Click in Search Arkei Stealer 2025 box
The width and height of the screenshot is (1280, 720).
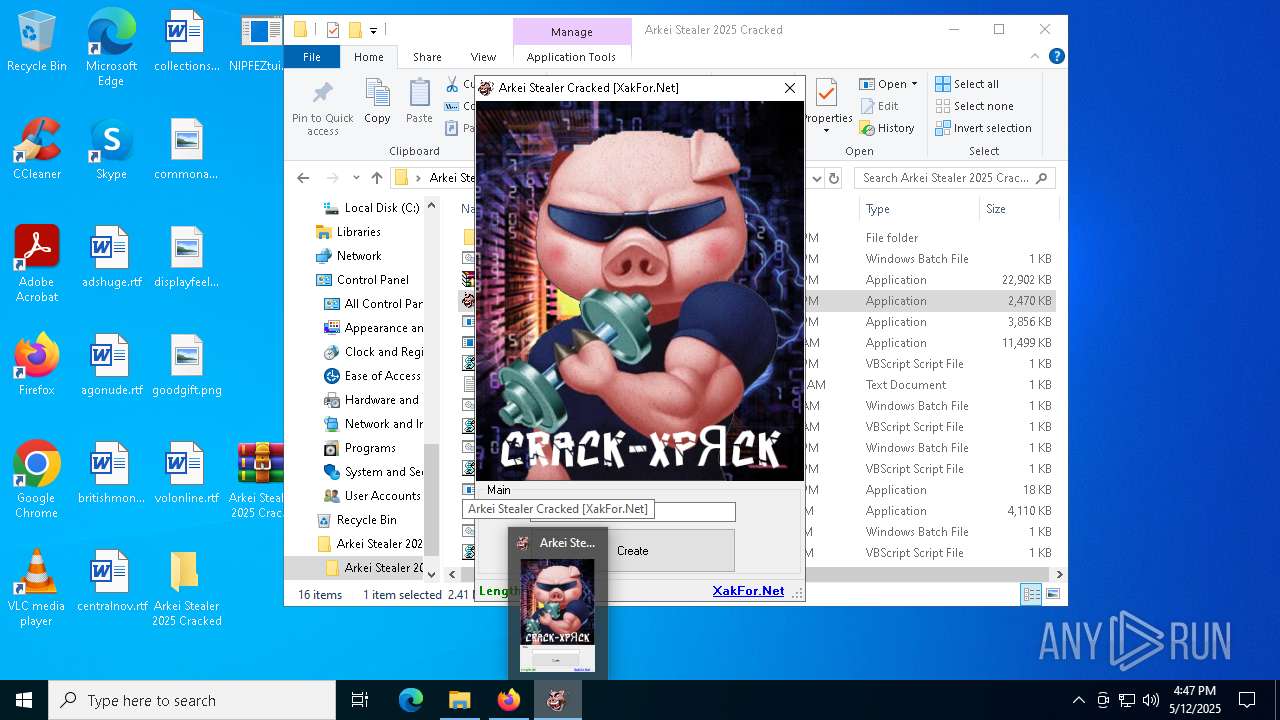955,178
